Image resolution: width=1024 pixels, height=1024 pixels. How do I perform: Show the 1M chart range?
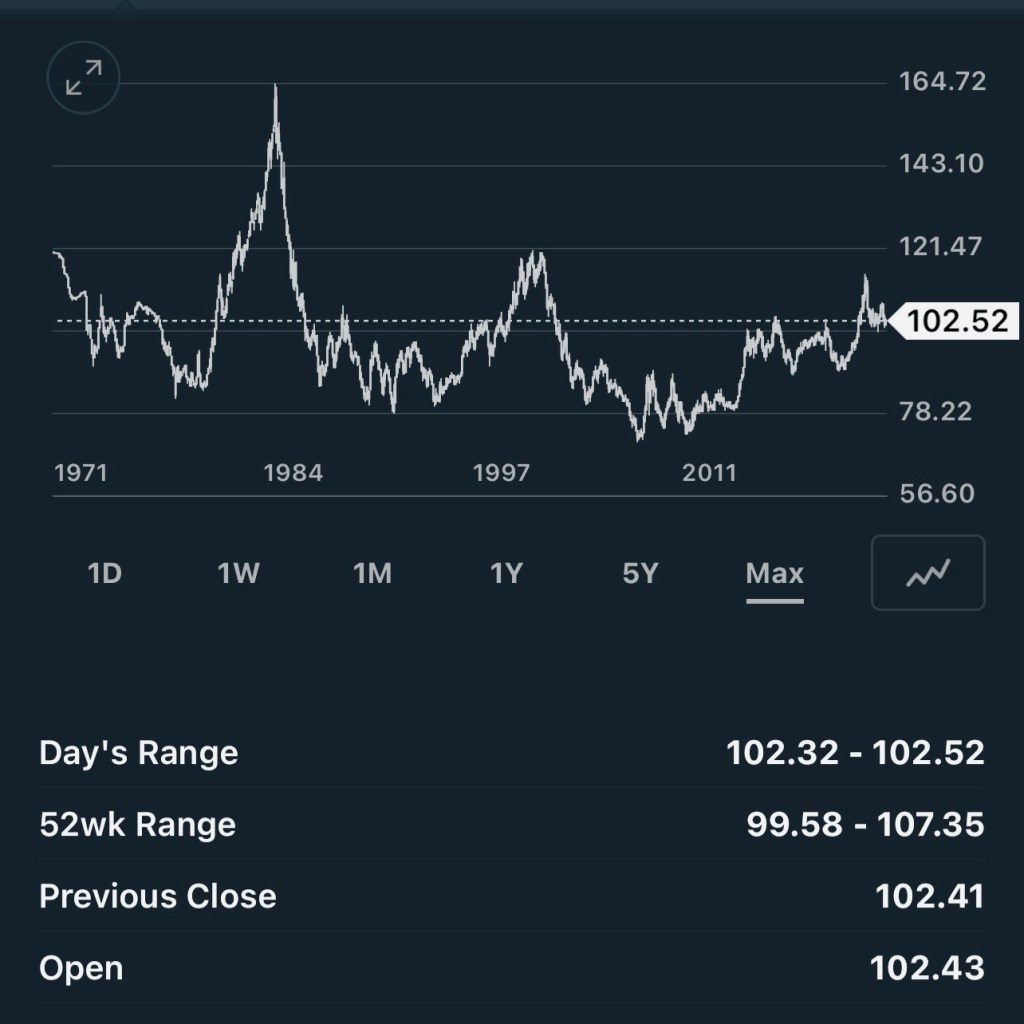372,573
